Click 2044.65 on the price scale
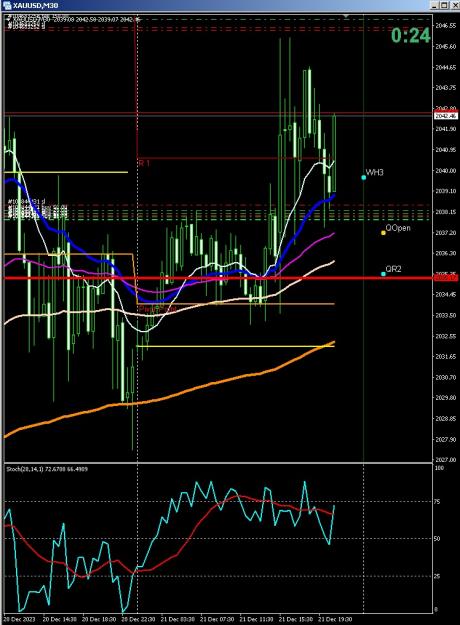The width and height of the screenshot is (460, 625). tap(446, 67)
